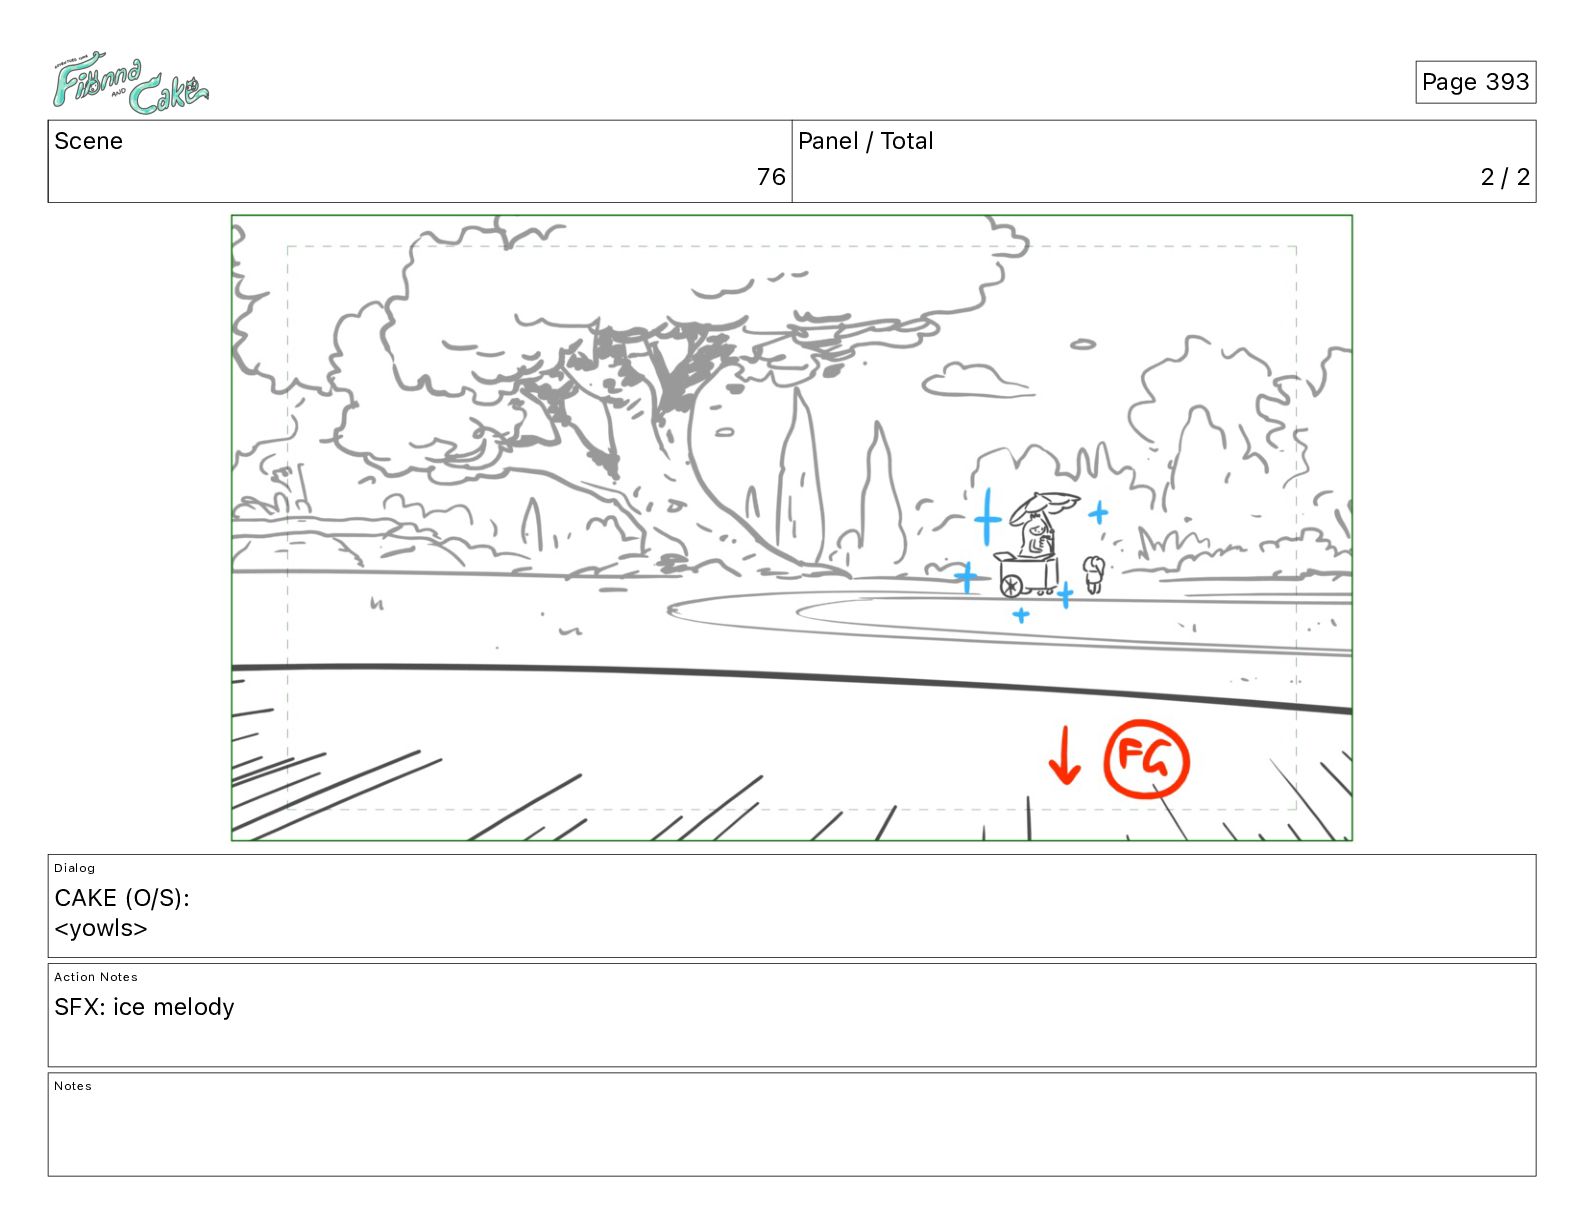Click the CAKE (O/S): dialog line
The image size is (1584, 1224).
(122, 898)
